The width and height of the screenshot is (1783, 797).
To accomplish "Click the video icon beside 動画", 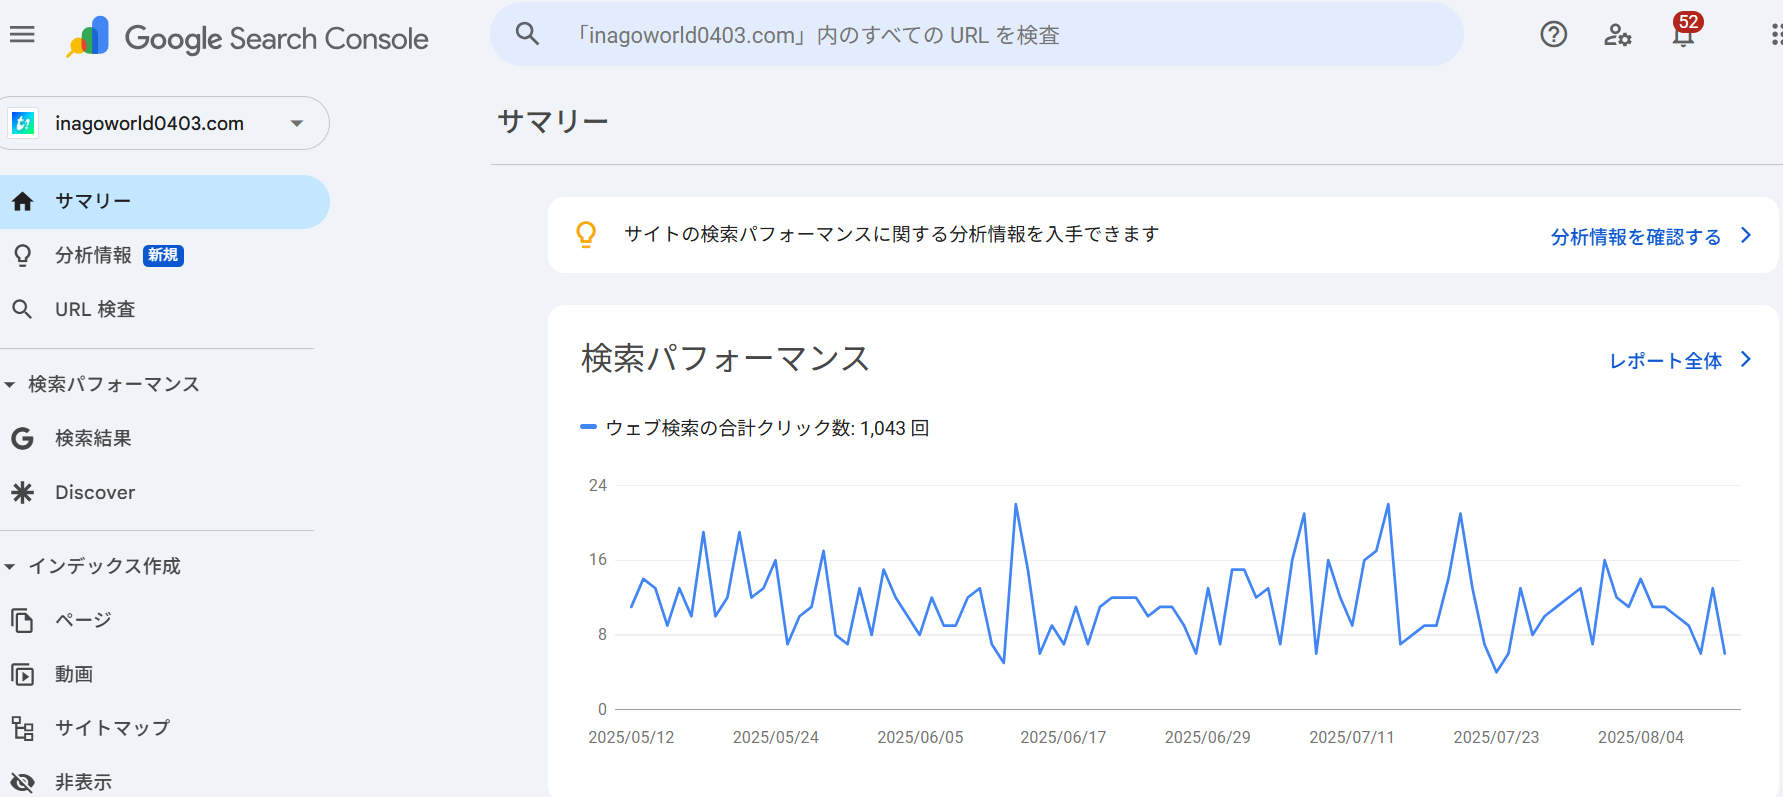I will click(x=22, y=674).
